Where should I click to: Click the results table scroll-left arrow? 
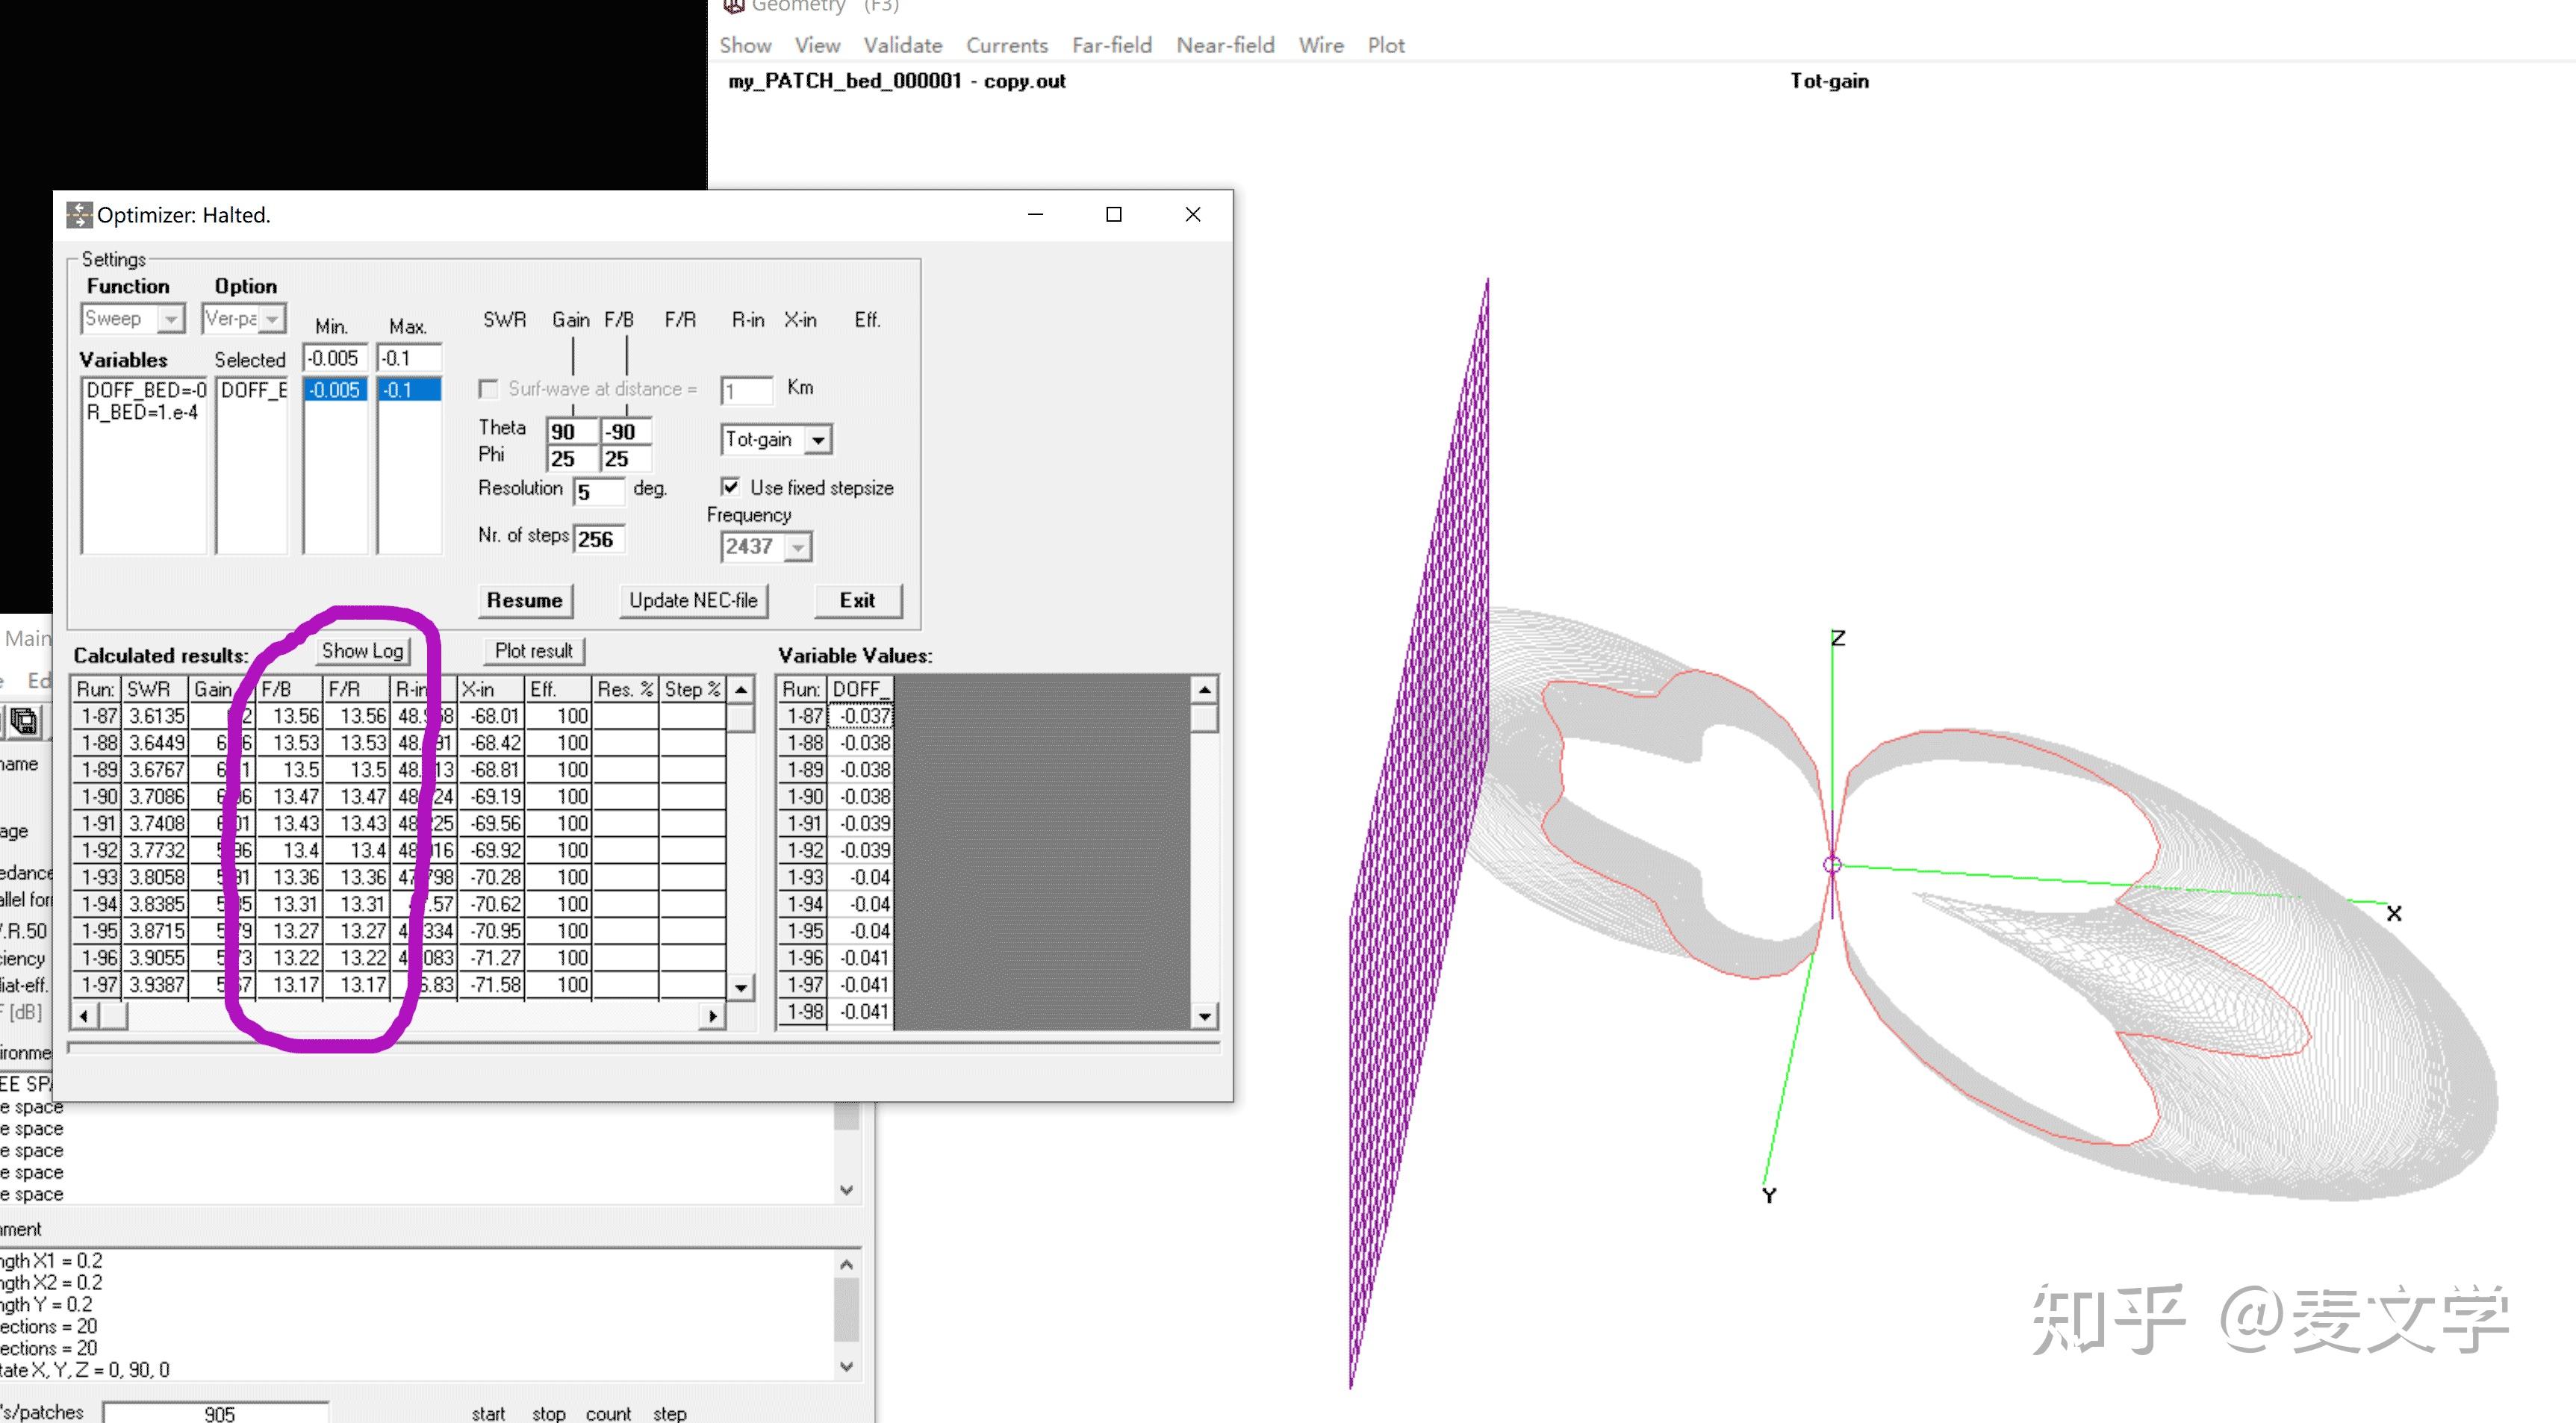tap(84, 1016)
